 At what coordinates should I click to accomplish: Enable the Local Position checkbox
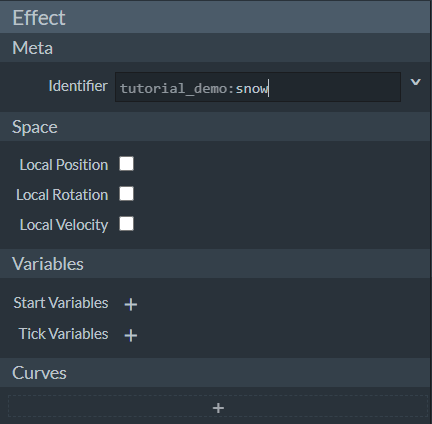[x=127, y=164]
